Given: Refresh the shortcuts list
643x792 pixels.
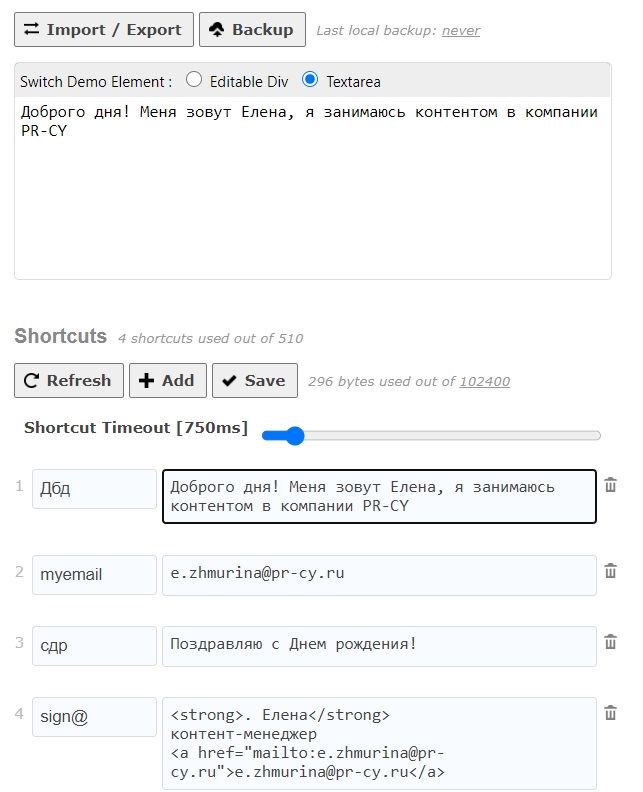Looking at the screenshot, I should 69,380.
